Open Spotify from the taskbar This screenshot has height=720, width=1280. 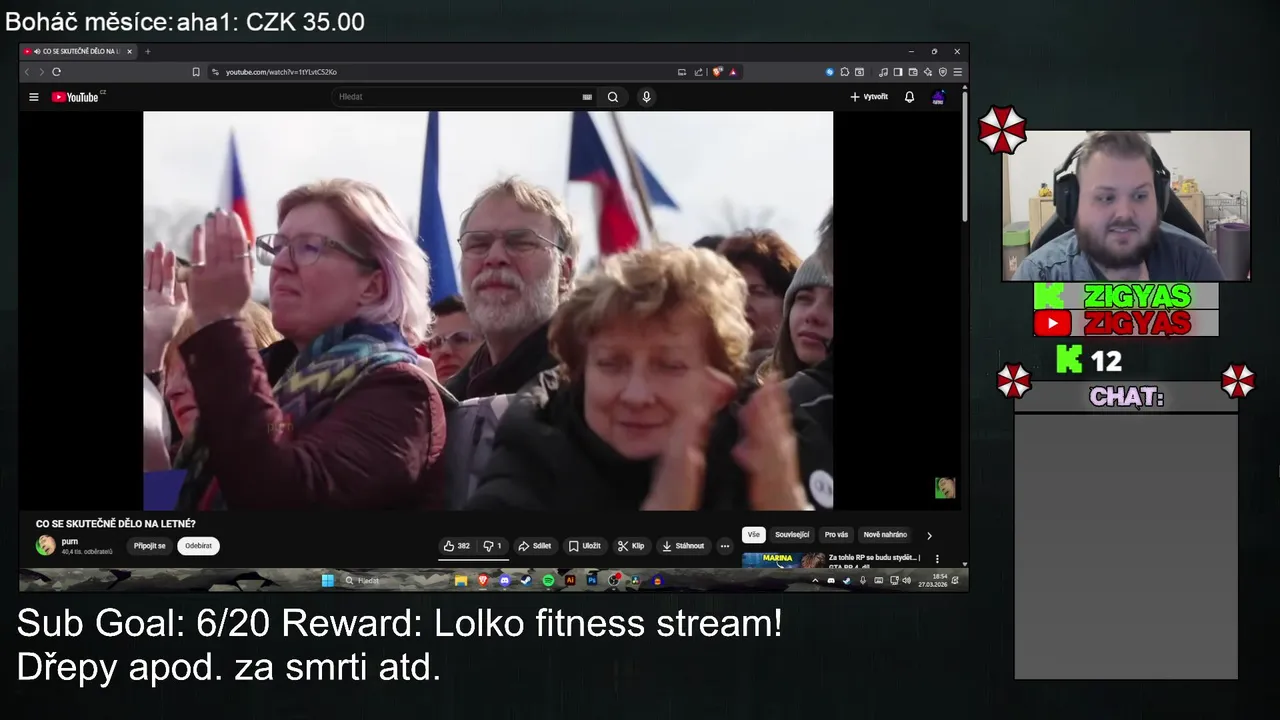pyautogui.click(x=549, y=580)
